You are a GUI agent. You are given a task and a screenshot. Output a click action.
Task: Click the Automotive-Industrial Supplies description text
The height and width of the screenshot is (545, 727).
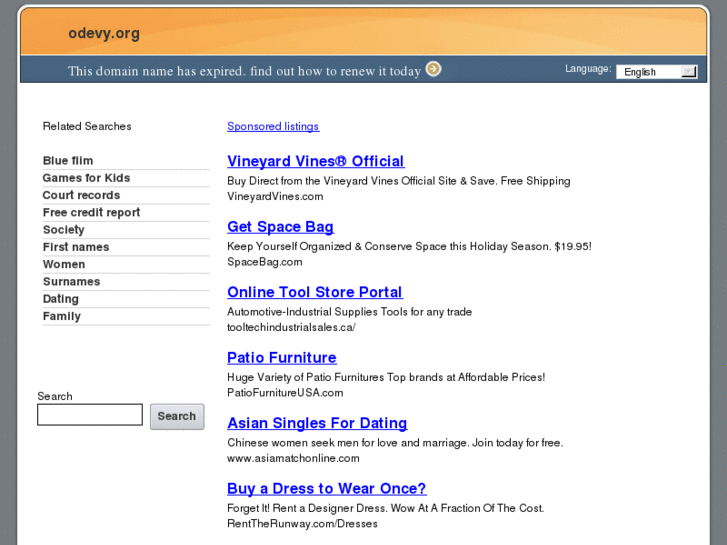coord(350,312)
